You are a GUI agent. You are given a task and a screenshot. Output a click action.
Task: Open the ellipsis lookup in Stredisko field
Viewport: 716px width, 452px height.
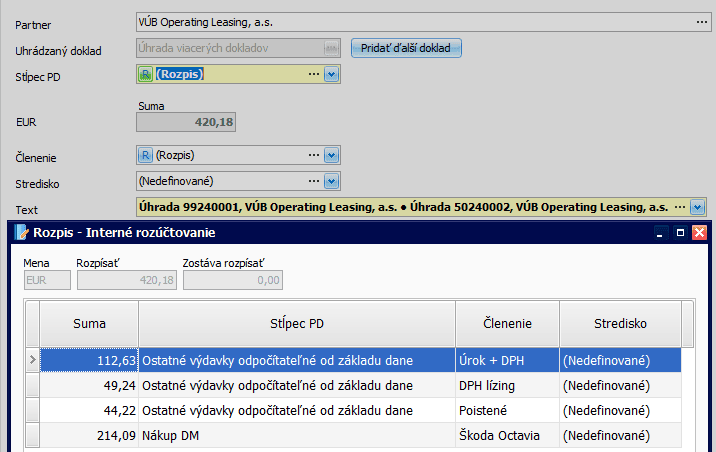pos(314,181)
